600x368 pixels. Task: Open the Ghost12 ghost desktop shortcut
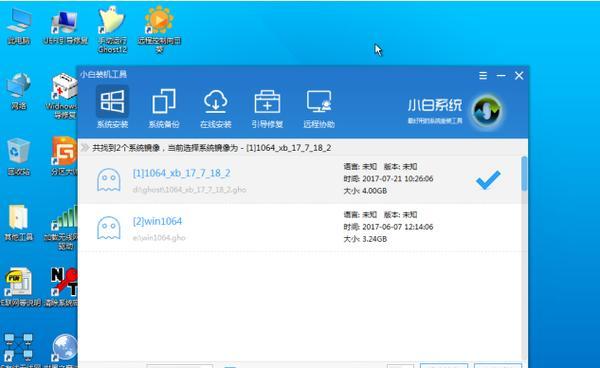point(112,29)
